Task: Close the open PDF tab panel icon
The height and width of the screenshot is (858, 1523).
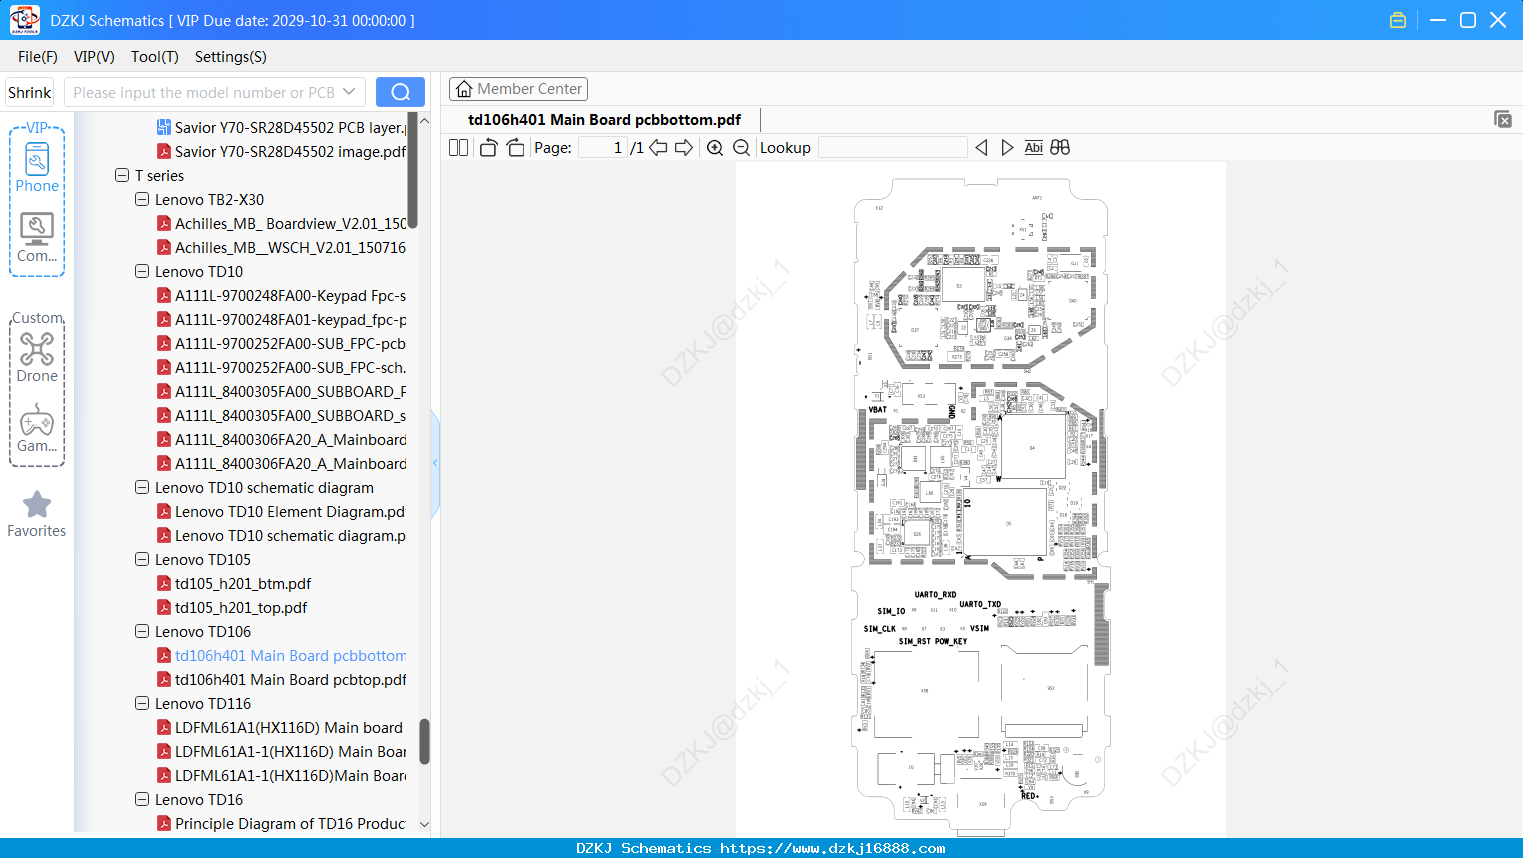Action: (1503, 119)
